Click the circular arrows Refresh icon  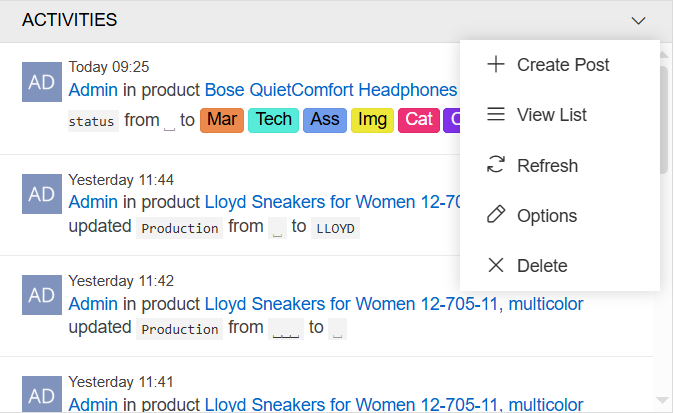pos(495,165)
